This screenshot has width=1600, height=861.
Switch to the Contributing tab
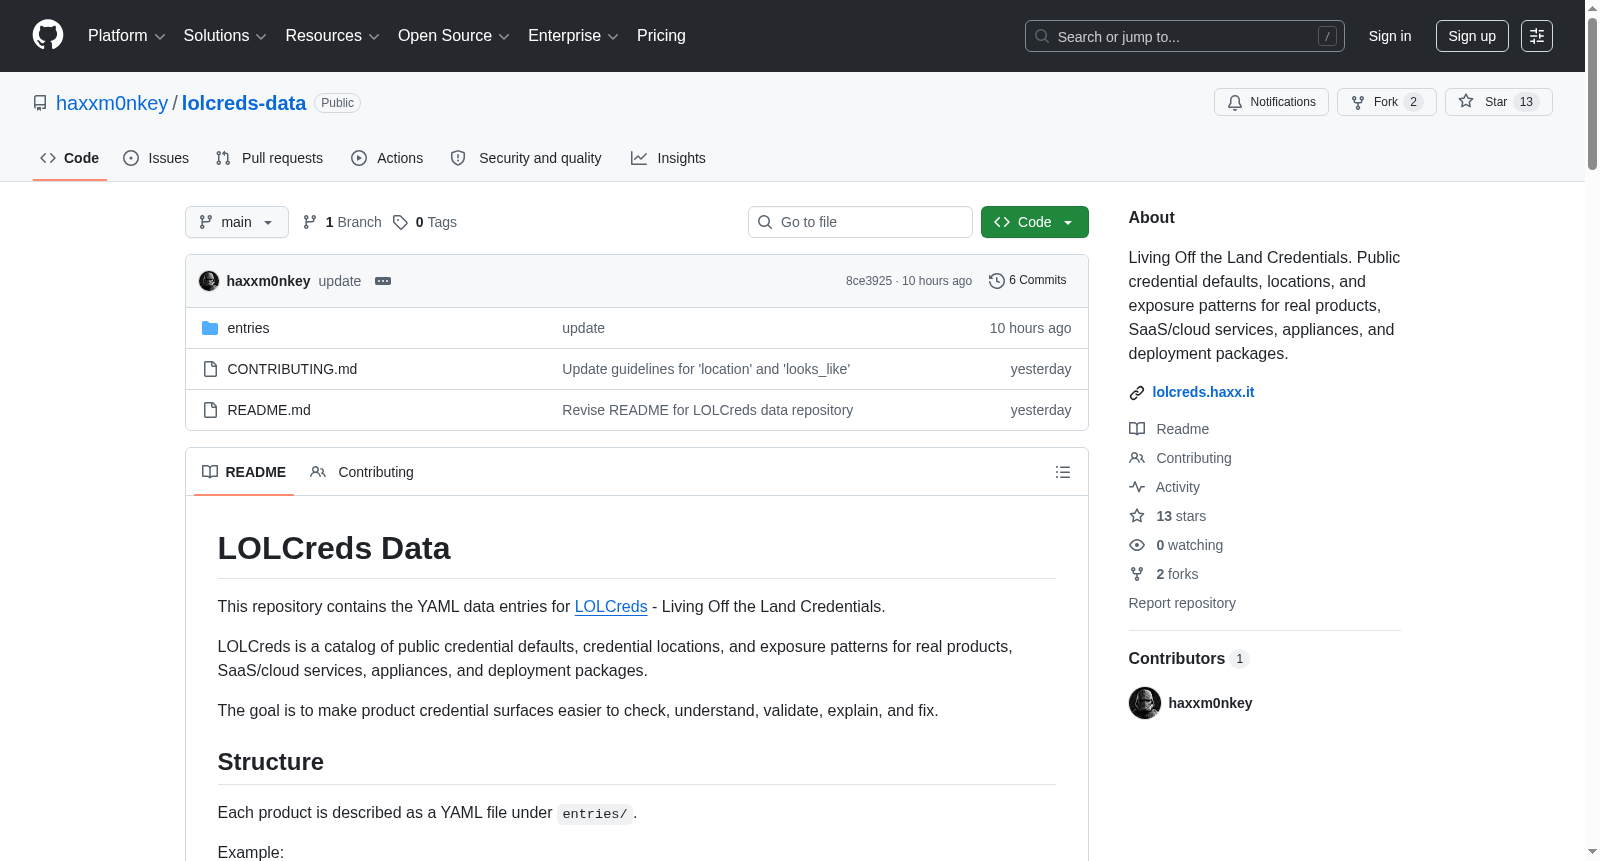pos(362,472)
